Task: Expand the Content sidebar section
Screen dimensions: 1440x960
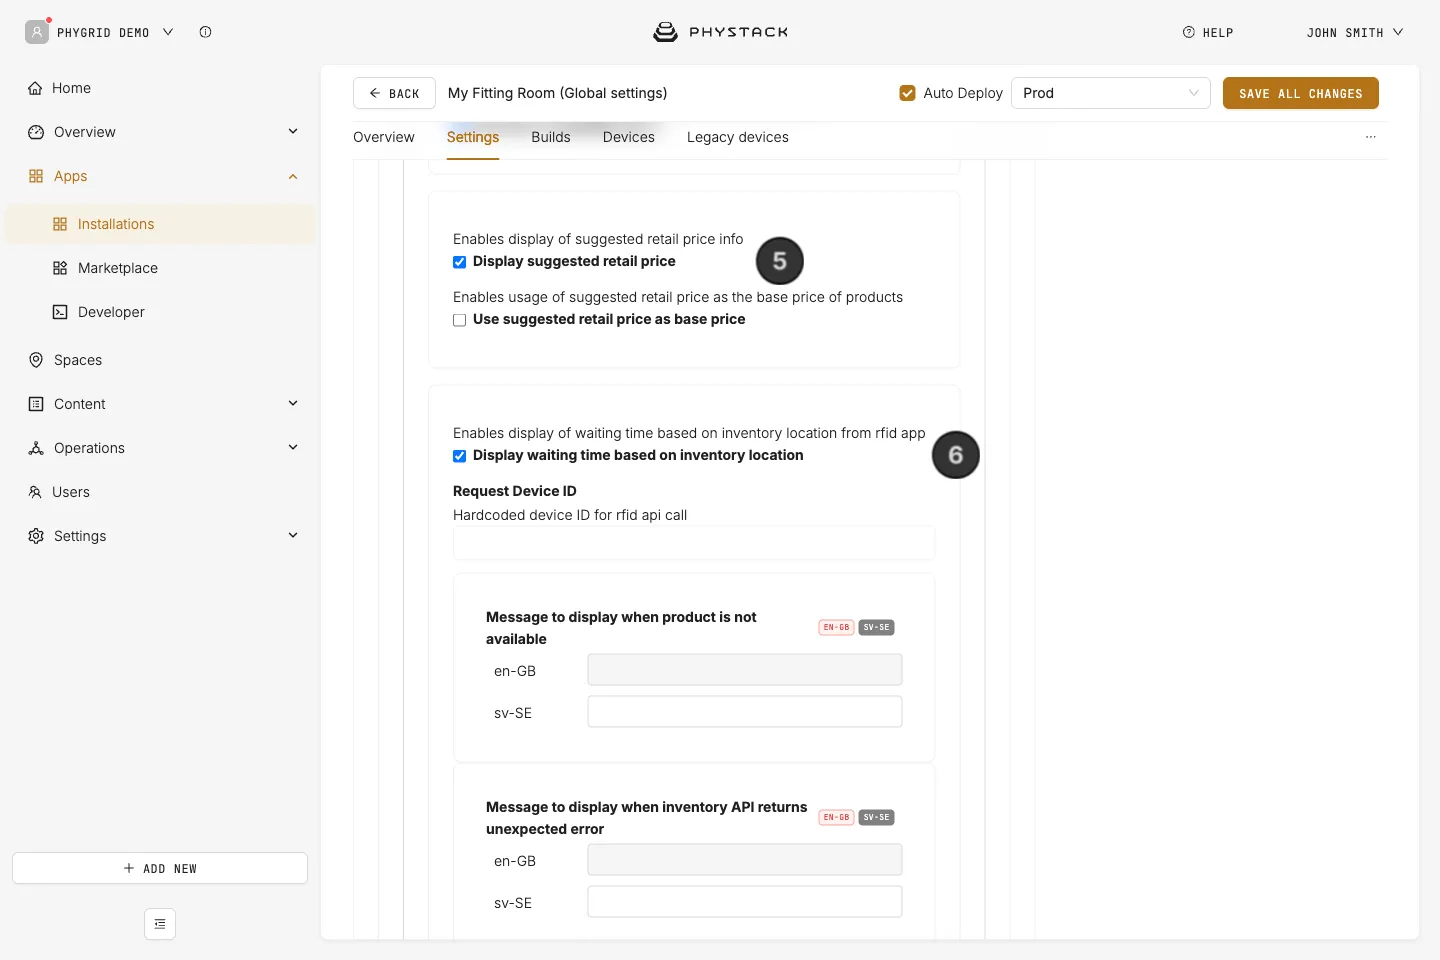Action: click(293, 403)
